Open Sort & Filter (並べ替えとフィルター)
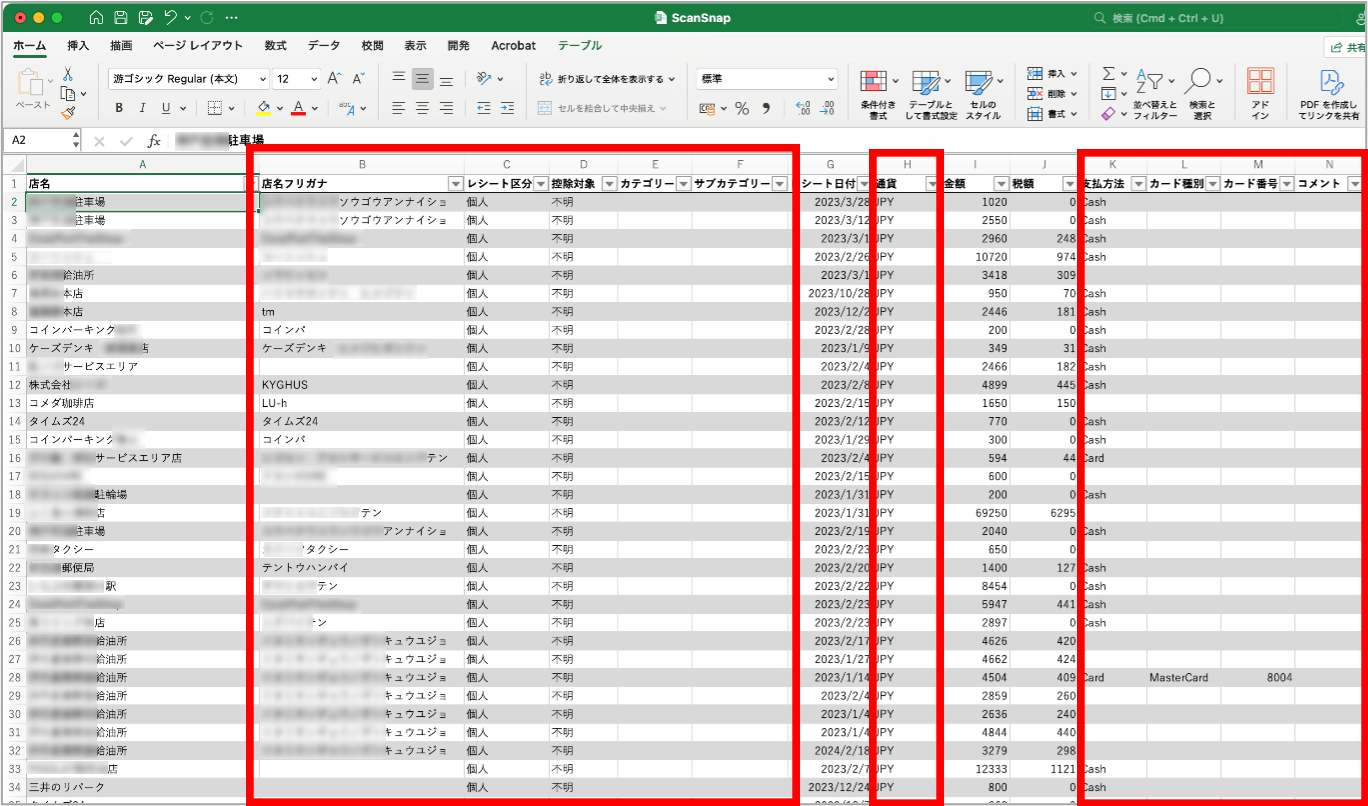The width and height of the screenshot is (1368, 806). pos(1154,94)
